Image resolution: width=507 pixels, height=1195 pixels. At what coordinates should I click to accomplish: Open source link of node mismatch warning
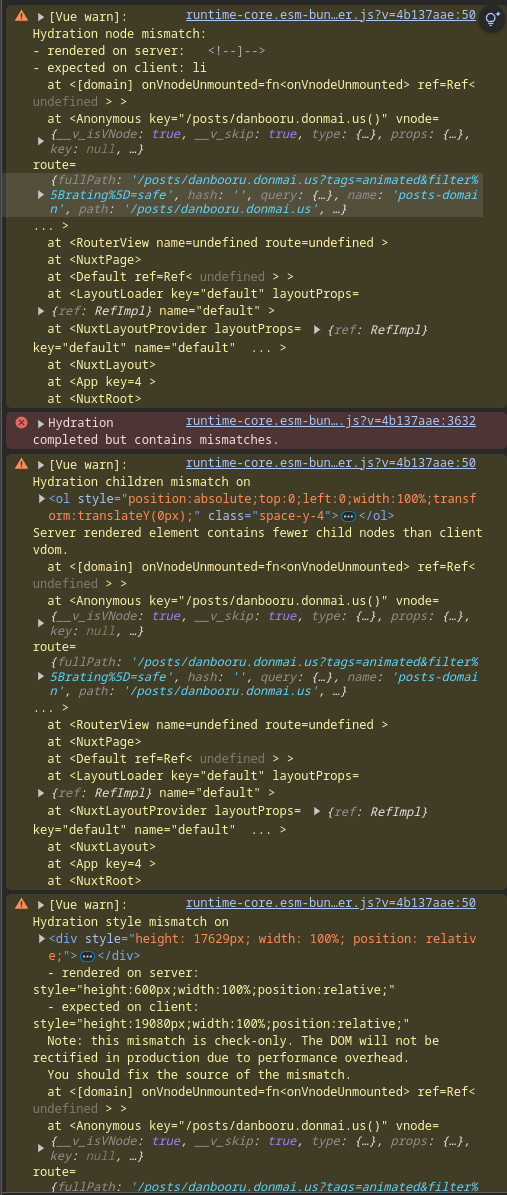(331, 15)
